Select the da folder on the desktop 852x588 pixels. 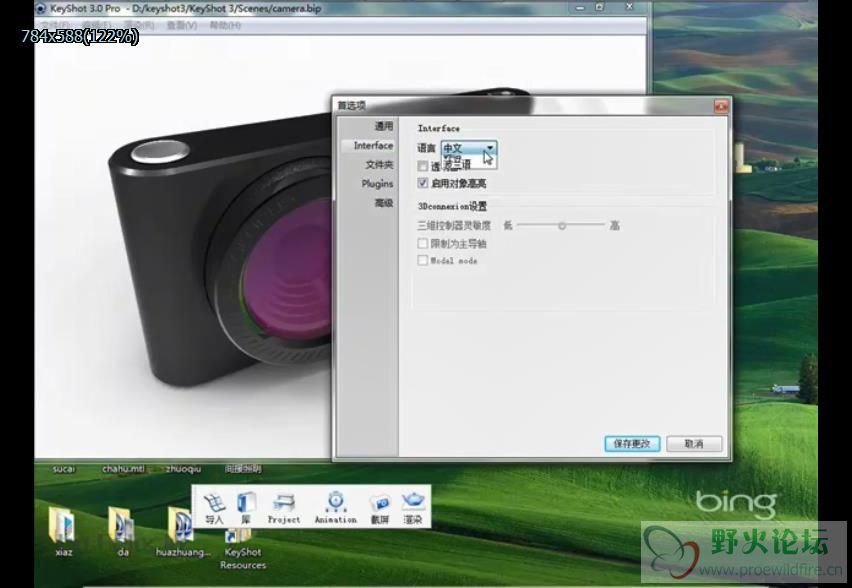pos(122,531)
